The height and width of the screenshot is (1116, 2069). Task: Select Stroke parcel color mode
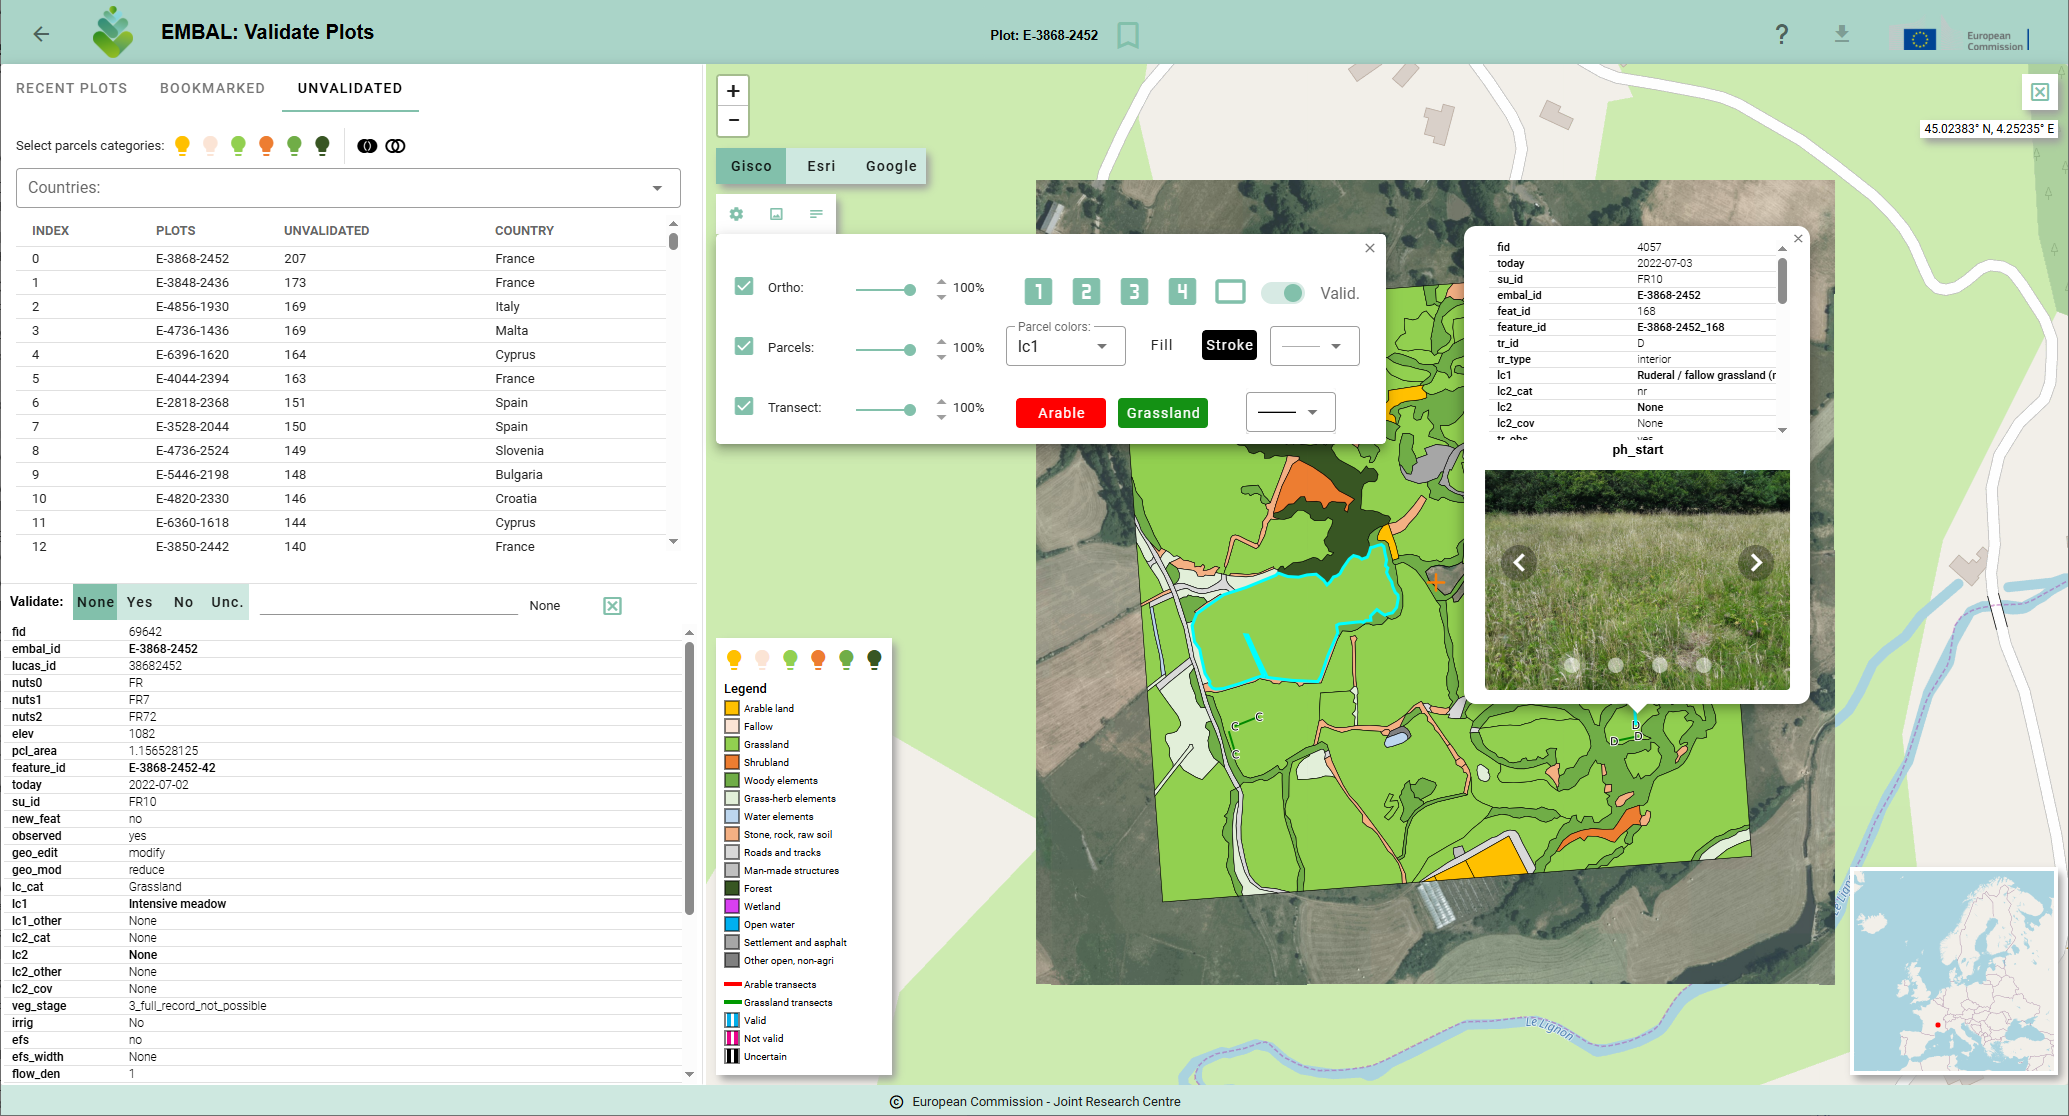[x=1229, y=345]
